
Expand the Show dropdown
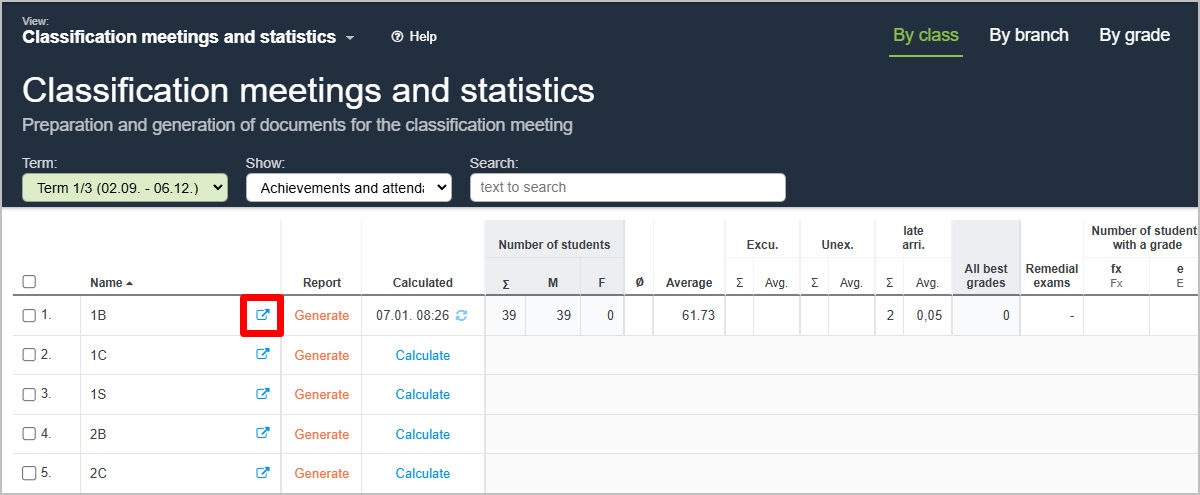pos(349,188)
